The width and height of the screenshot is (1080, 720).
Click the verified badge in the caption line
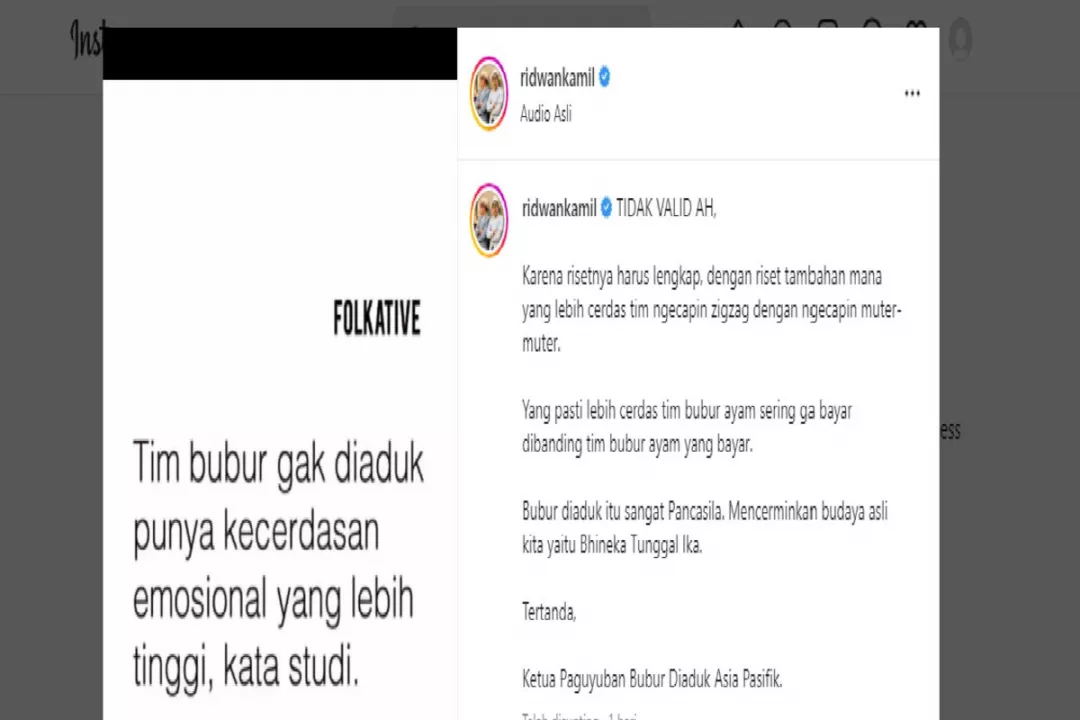pos(606,207)
